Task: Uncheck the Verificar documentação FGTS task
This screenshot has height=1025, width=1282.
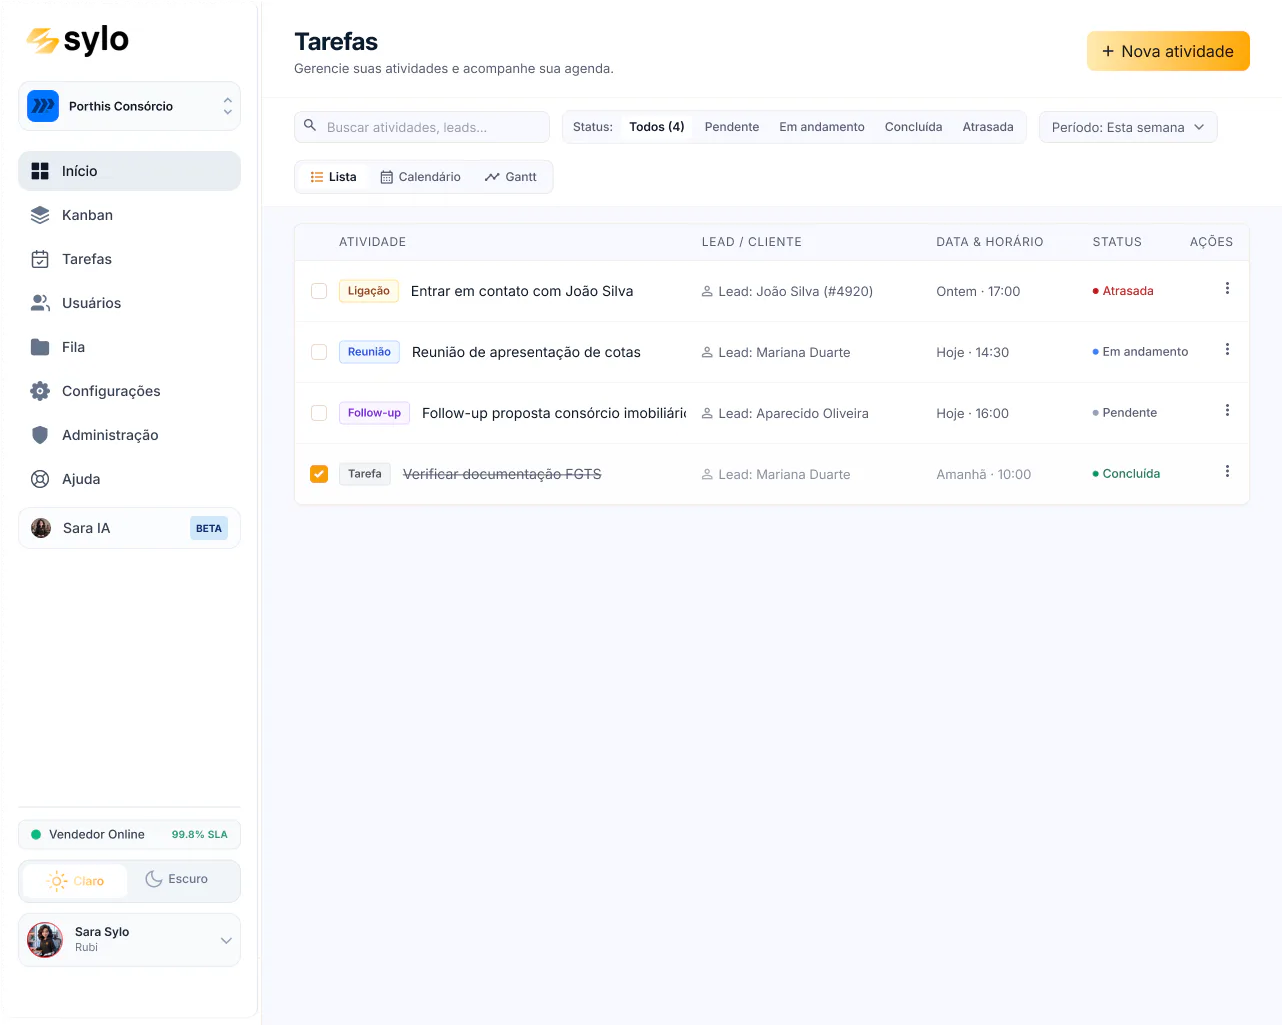Action: (319, 474)
